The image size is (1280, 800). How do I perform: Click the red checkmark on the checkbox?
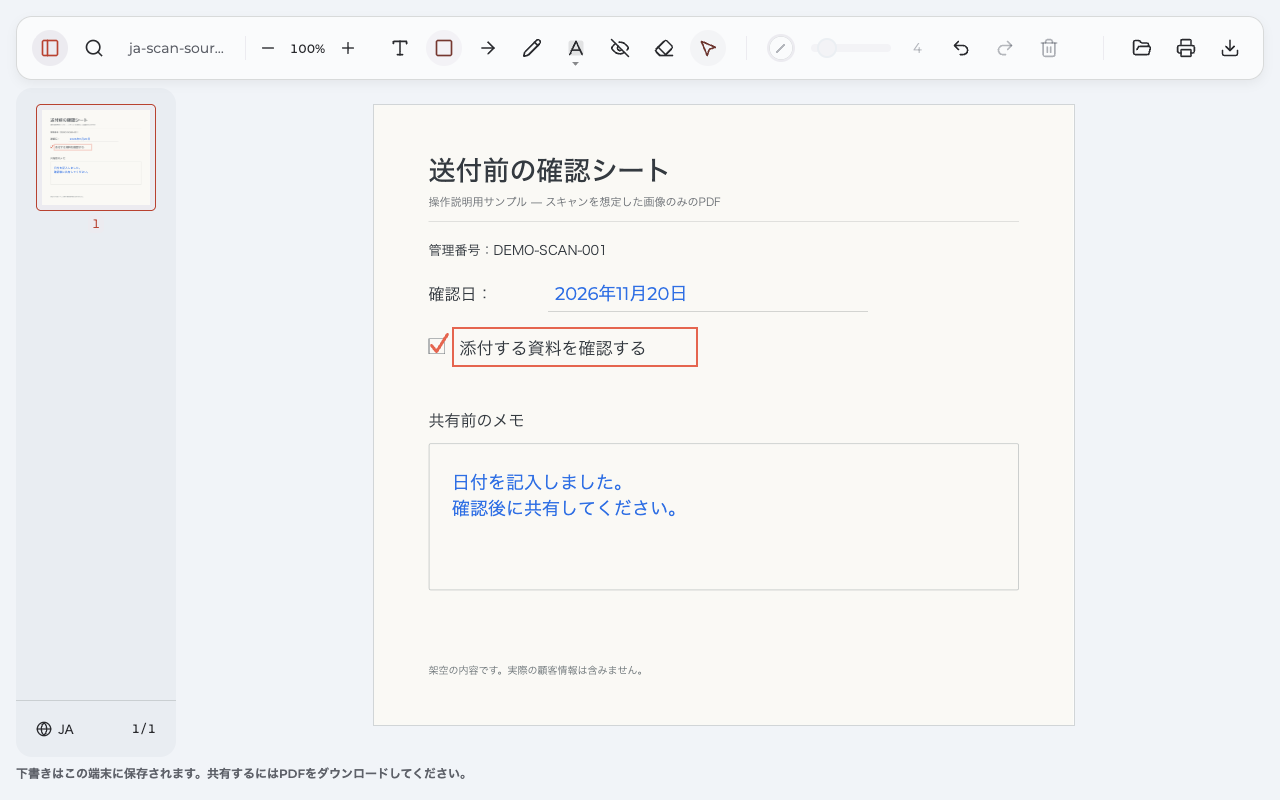[439, 343]
